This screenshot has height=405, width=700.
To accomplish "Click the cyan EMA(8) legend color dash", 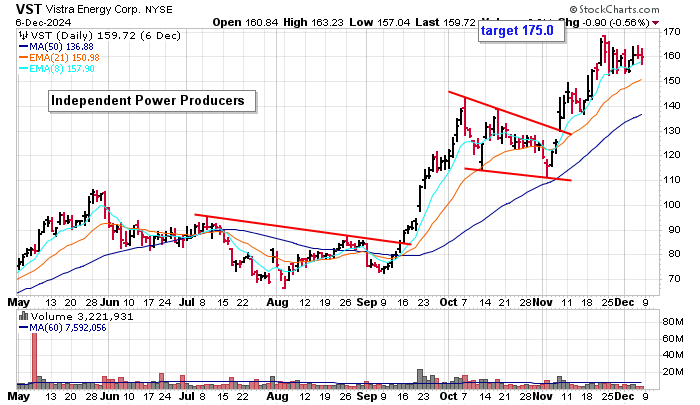I will point(24,69).
